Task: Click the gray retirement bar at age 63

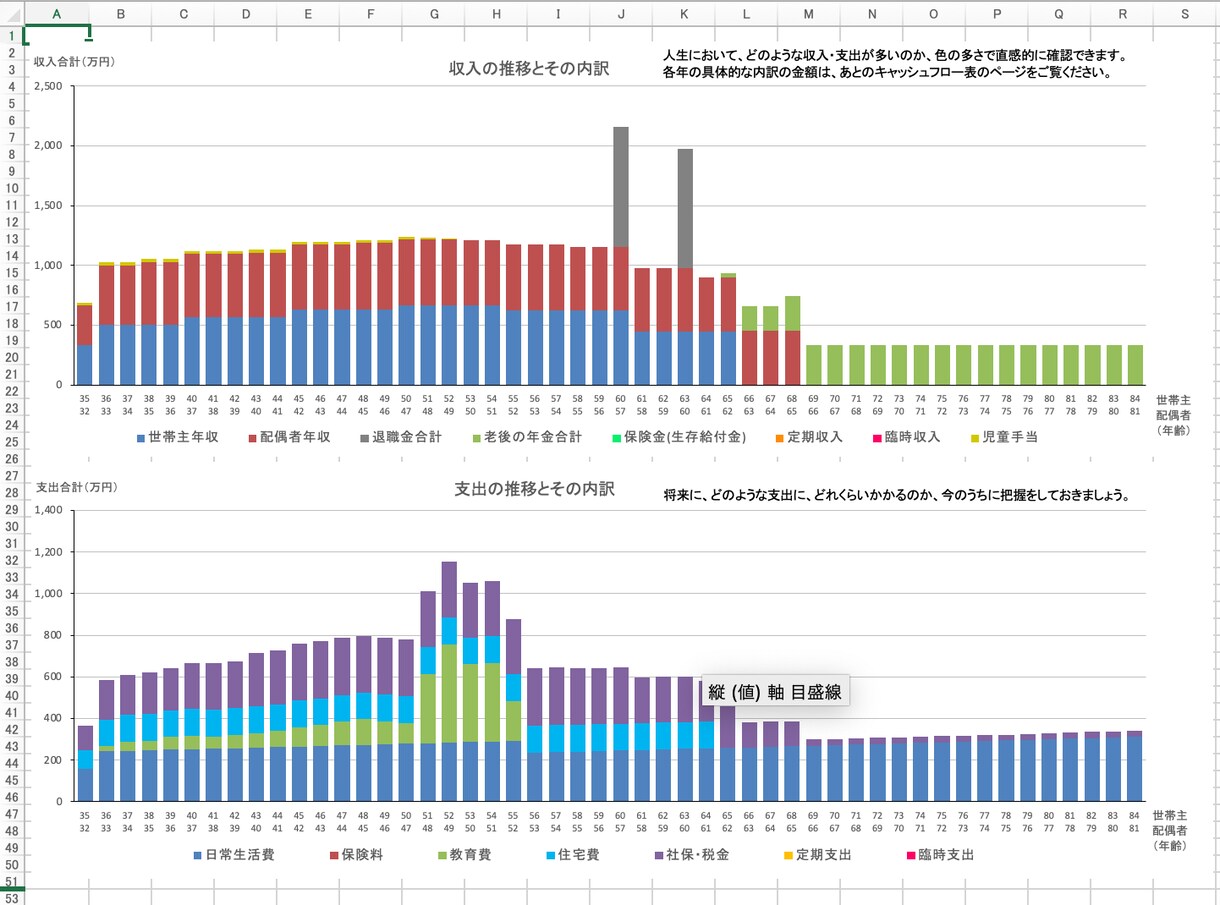Action: tap(685, 208)
